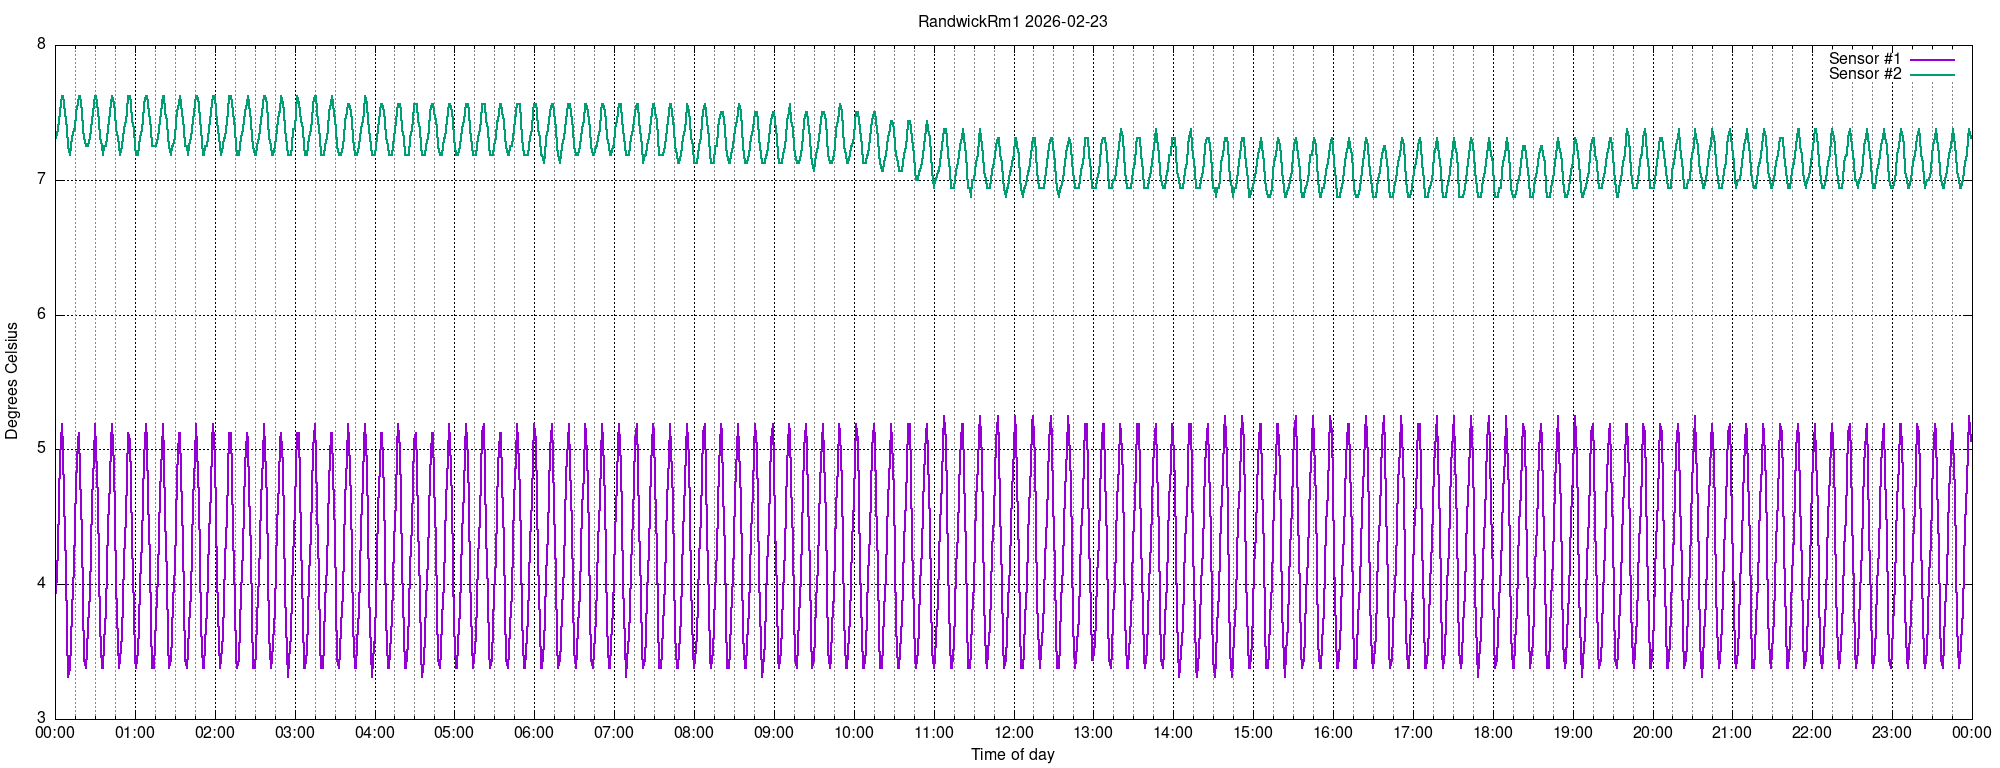This screenshot has width=2000, height=768.
Task: Click the Sensor #2 legend label
Action: click(x=1864, y=74)
